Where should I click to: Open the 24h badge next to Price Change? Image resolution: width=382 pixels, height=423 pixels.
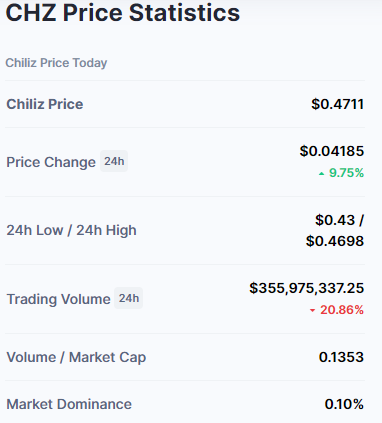114,161
